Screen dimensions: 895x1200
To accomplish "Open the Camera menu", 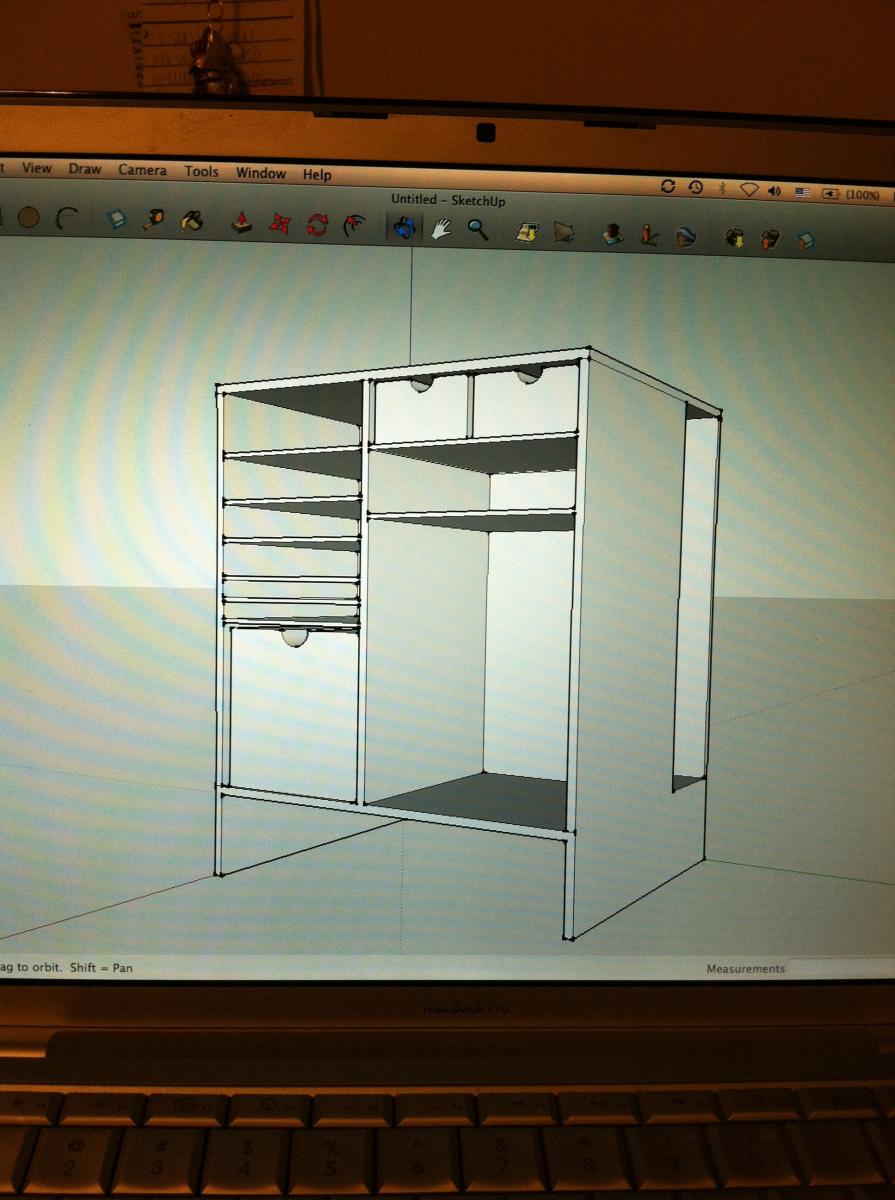I will [x=142, y=170].
